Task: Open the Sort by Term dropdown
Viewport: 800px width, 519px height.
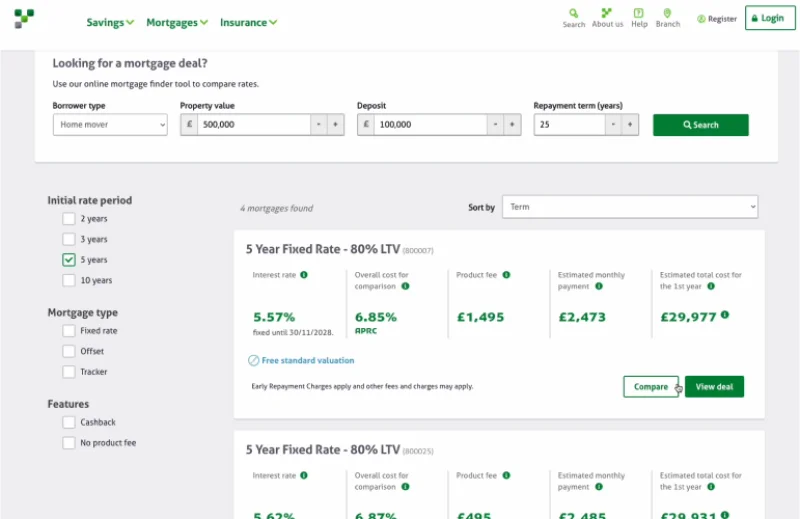Action: (630, 207)
